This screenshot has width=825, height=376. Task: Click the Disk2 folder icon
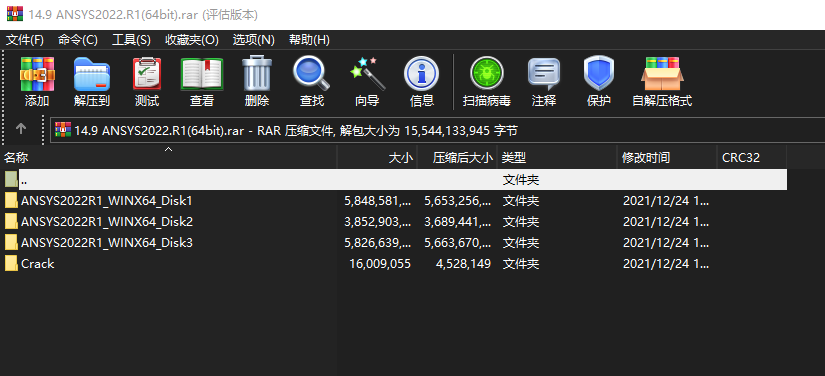click(x=11, y=221)
